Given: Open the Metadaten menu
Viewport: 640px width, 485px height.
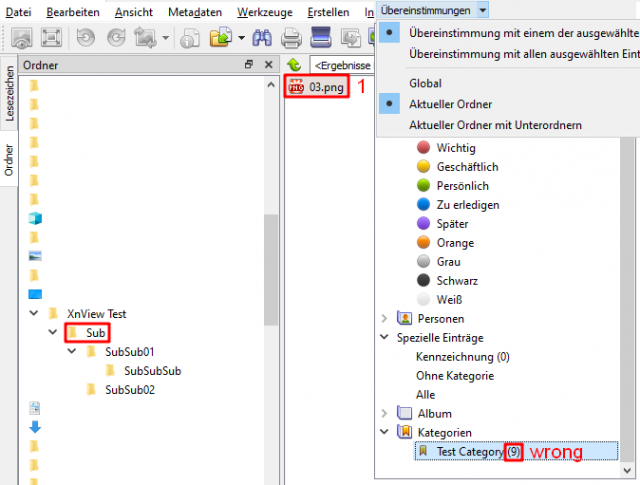Looking at the screenshot, I should [x=195, y=12].
